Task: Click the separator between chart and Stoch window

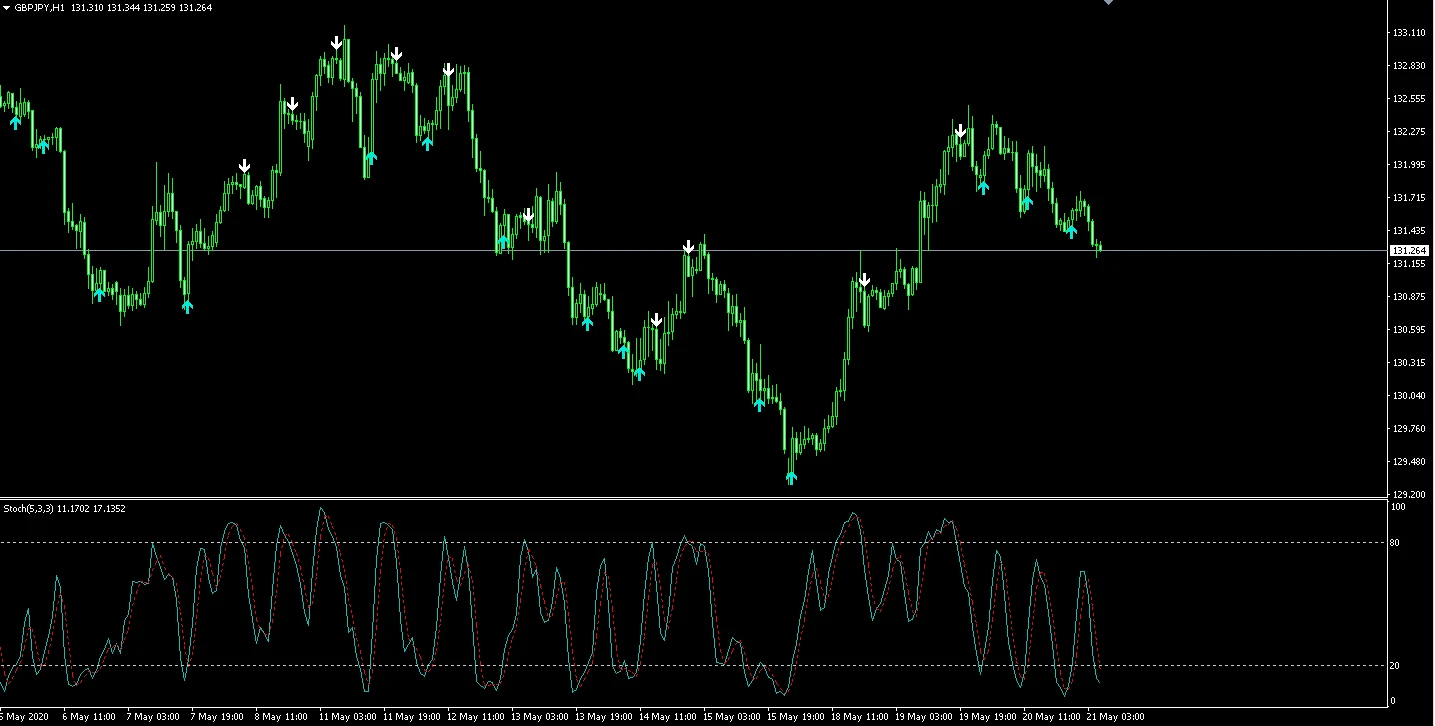Action: point(700,498)
